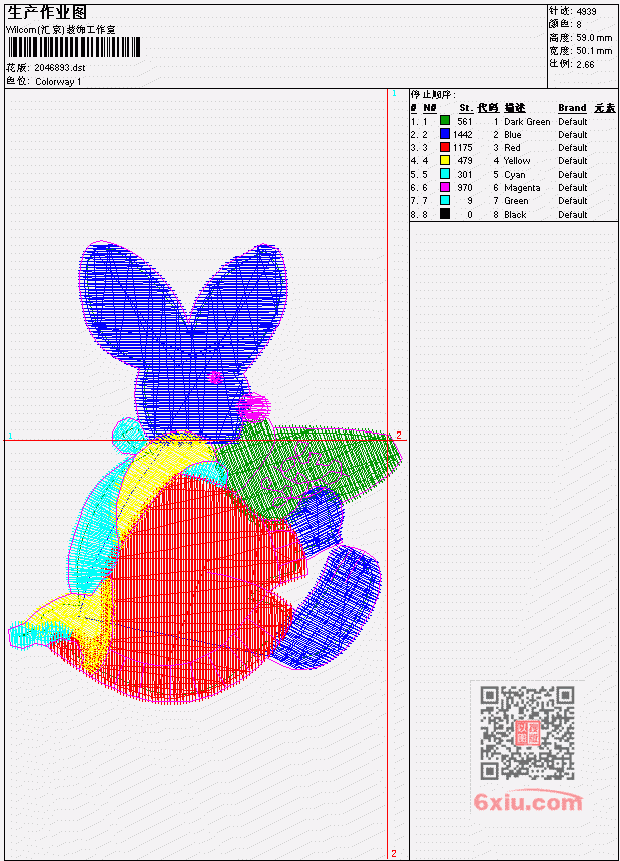This screenshot has height=861, width=620.
Task: Click the Brand column header
Action: coord(572,108)
